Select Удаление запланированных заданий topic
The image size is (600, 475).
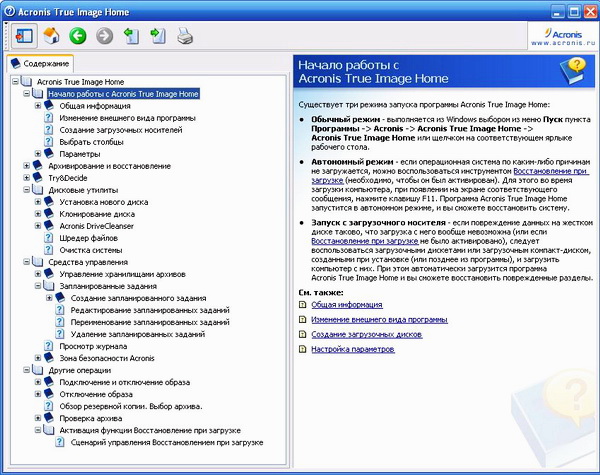coord(138,334)
